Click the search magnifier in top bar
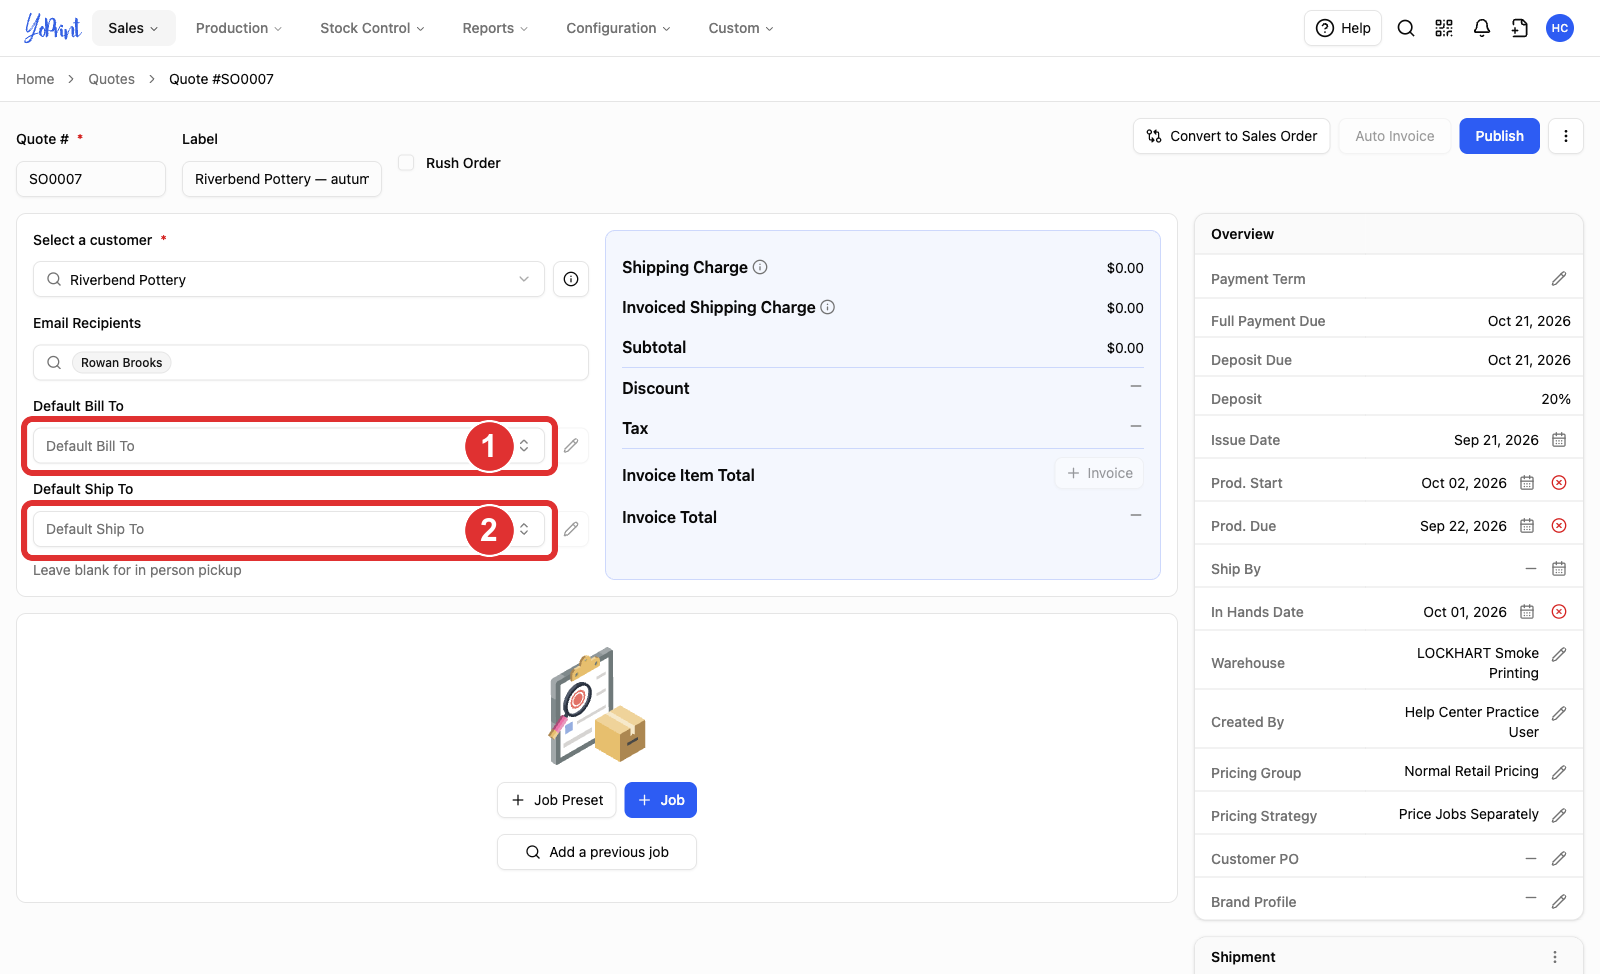 1406,28
